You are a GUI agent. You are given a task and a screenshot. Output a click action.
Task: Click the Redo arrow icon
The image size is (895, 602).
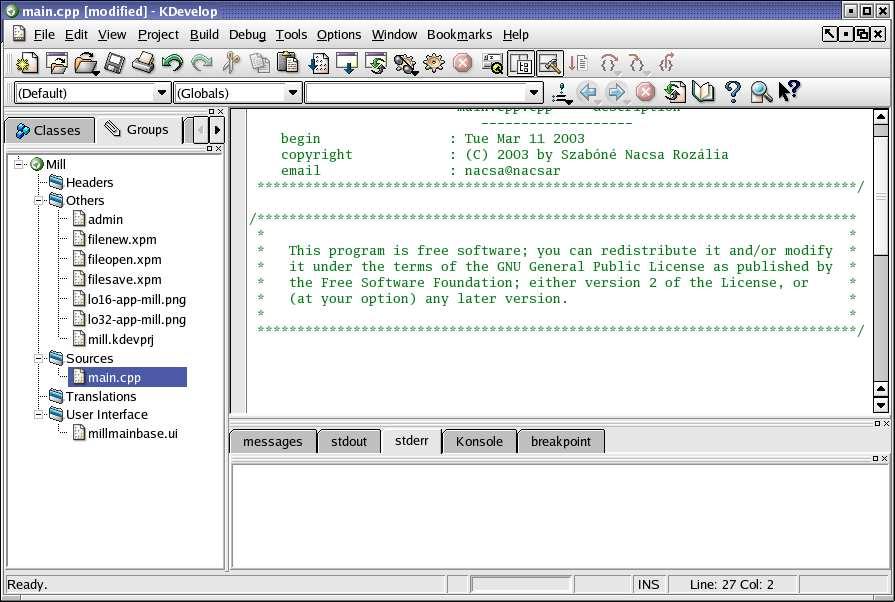coord(201,63)
